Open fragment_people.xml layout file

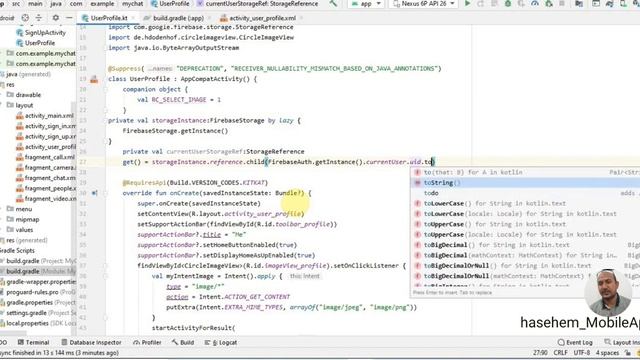coord(46,188)
